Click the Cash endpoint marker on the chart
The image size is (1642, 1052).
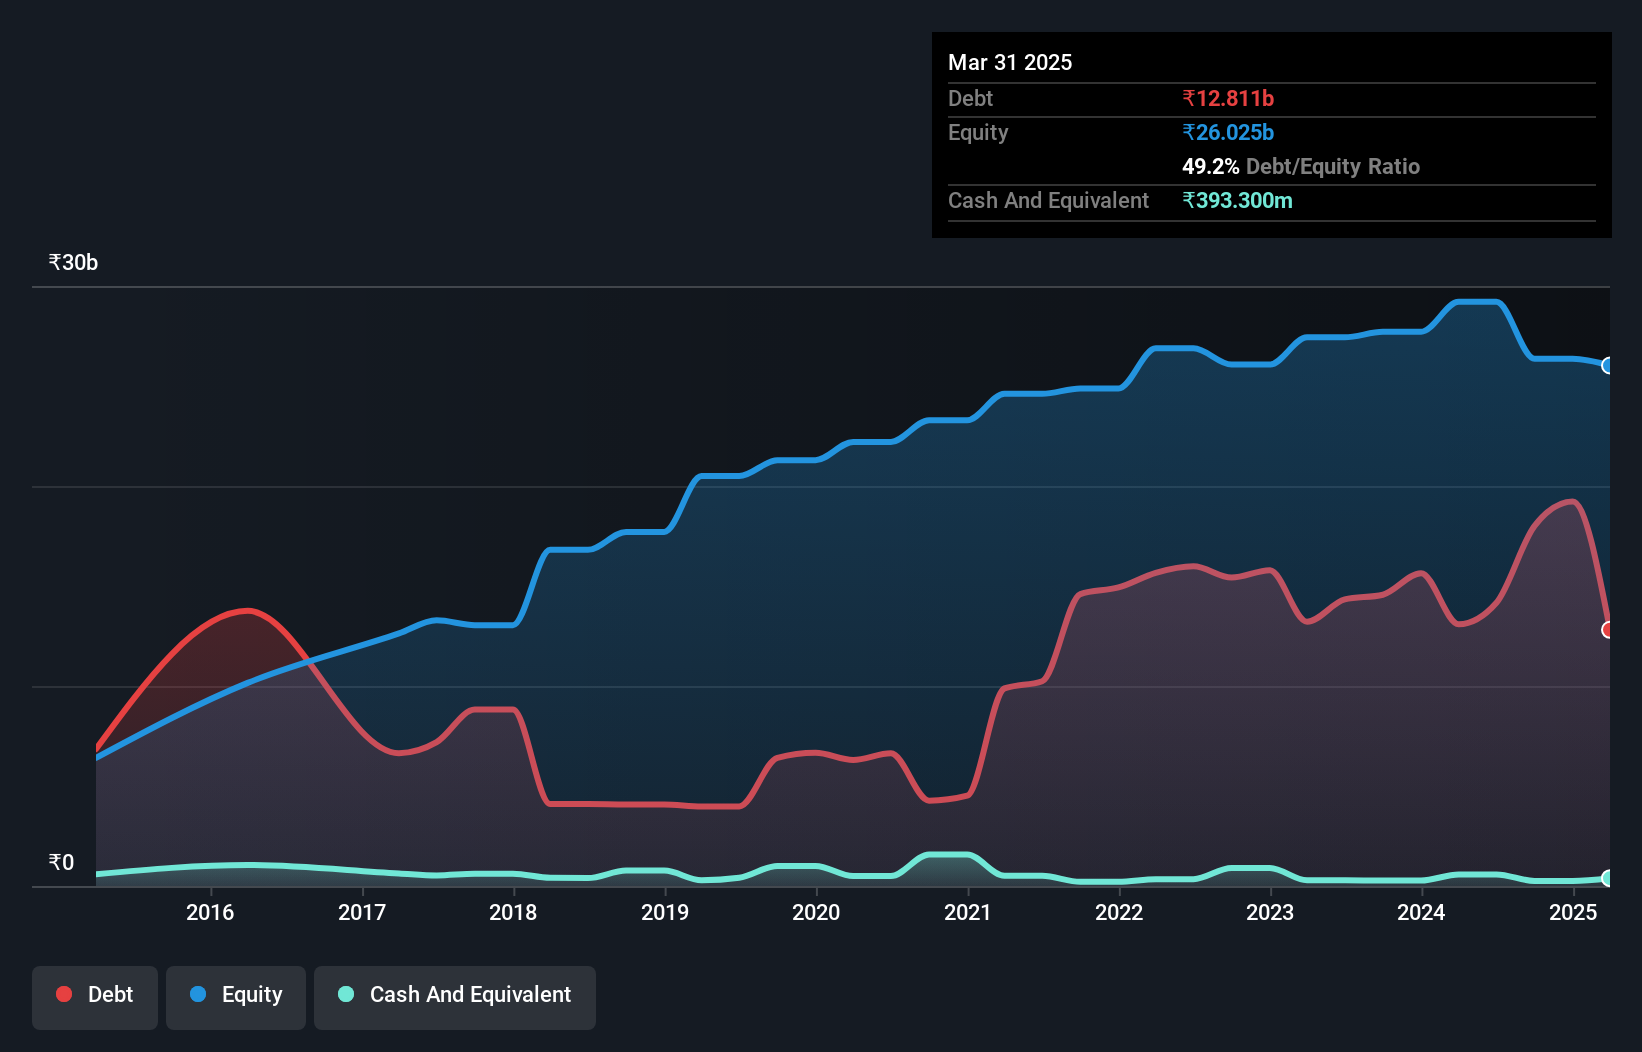[1608, 878]
